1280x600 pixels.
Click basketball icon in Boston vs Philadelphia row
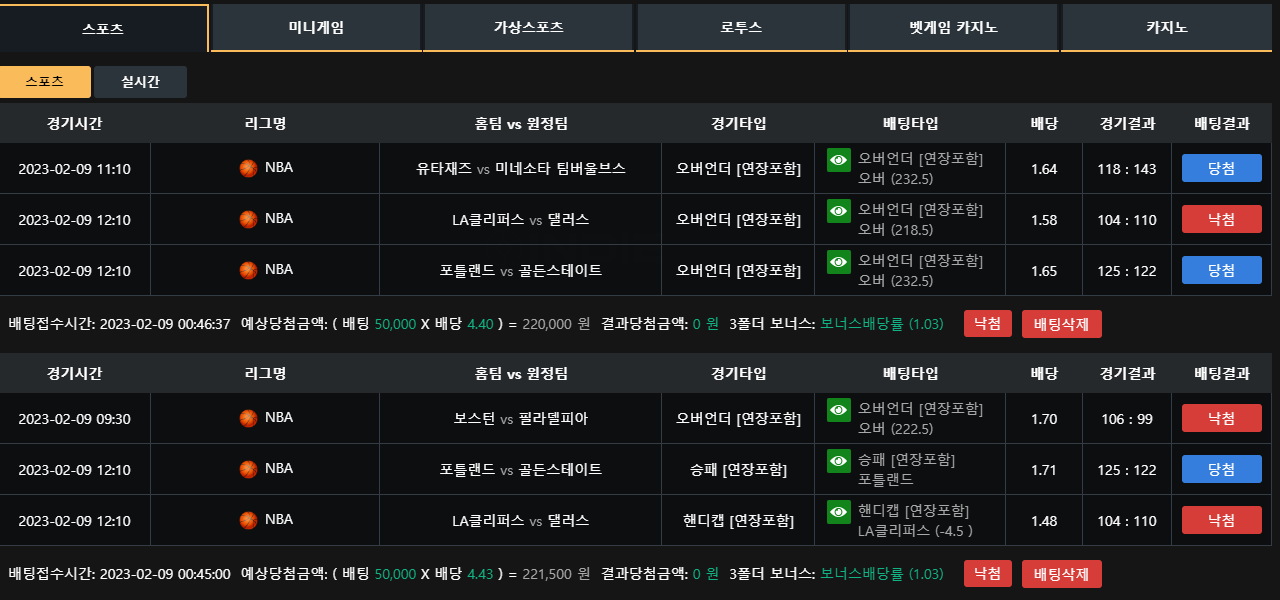(x=248, y=418)
